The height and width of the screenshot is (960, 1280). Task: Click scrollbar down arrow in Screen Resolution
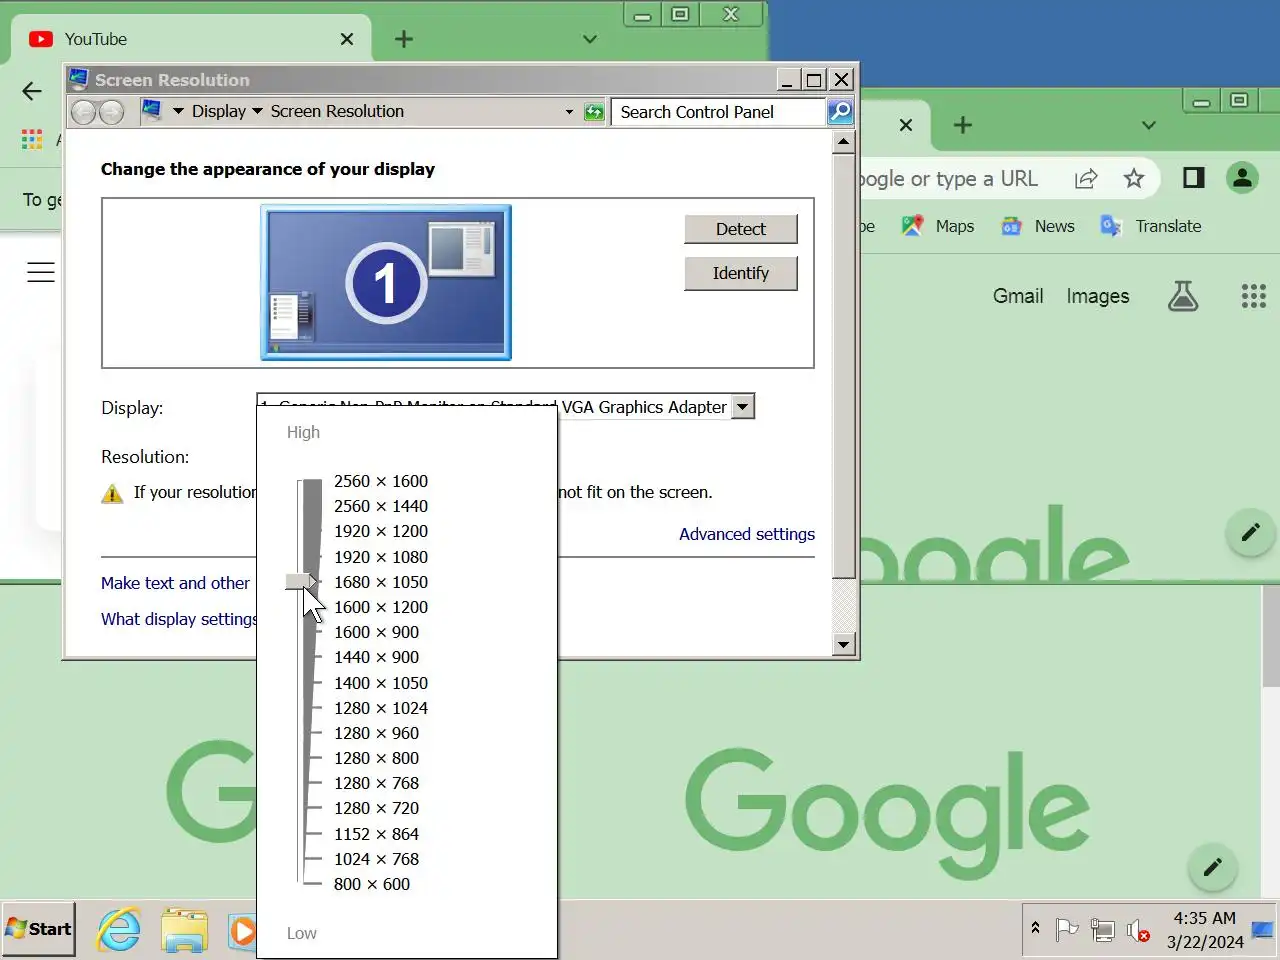click(843, 644)
